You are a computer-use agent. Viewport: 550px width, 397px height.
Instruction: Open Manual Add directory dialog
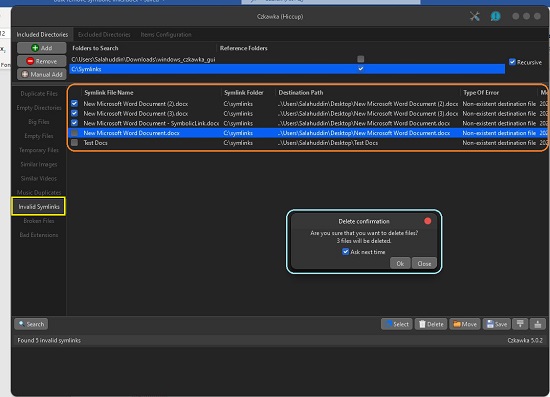pos(42,74)
